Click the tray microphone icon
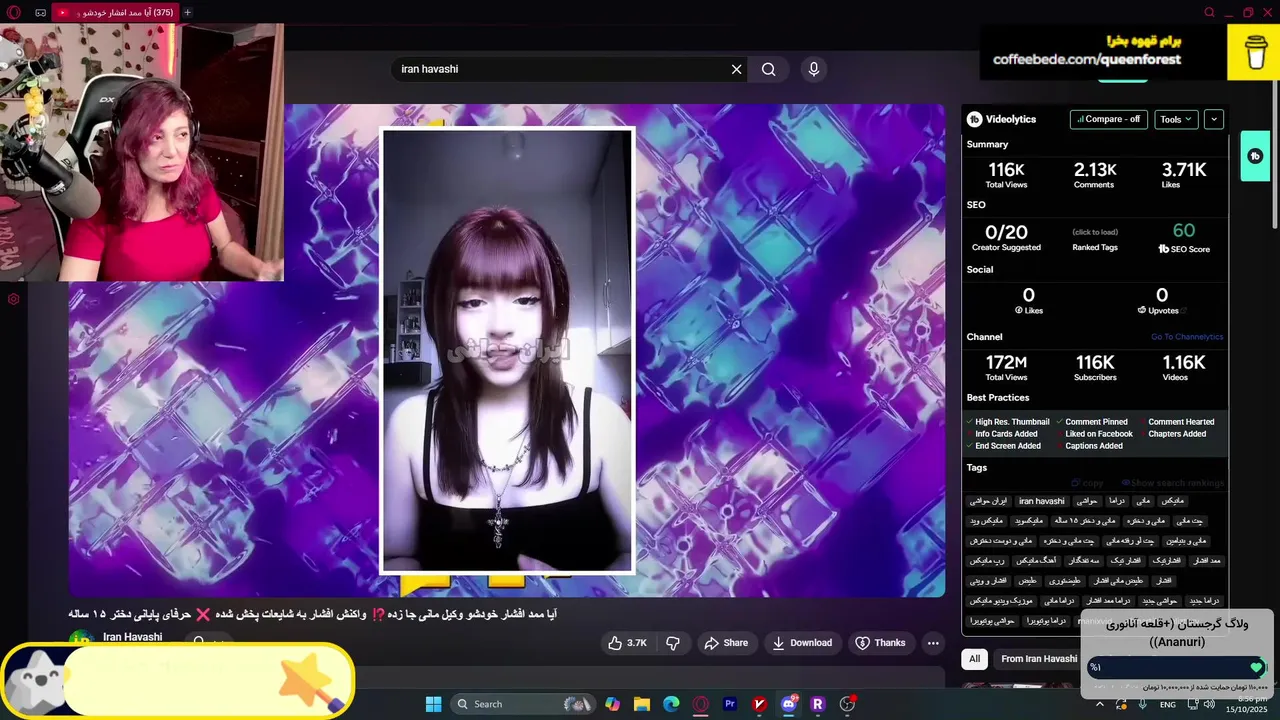The width and height of the screenshot is (1280, 720). [1142, 704]
